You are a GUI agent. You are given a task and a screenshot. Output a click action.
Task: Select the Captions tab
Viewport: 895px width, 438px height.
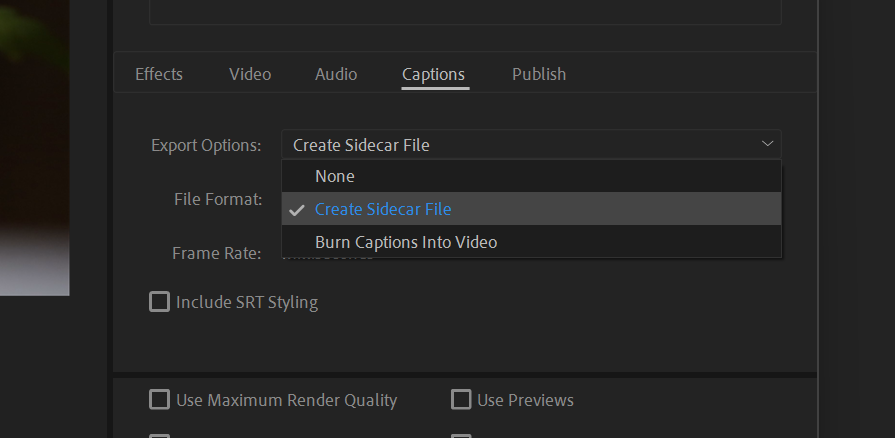(433, 74)
